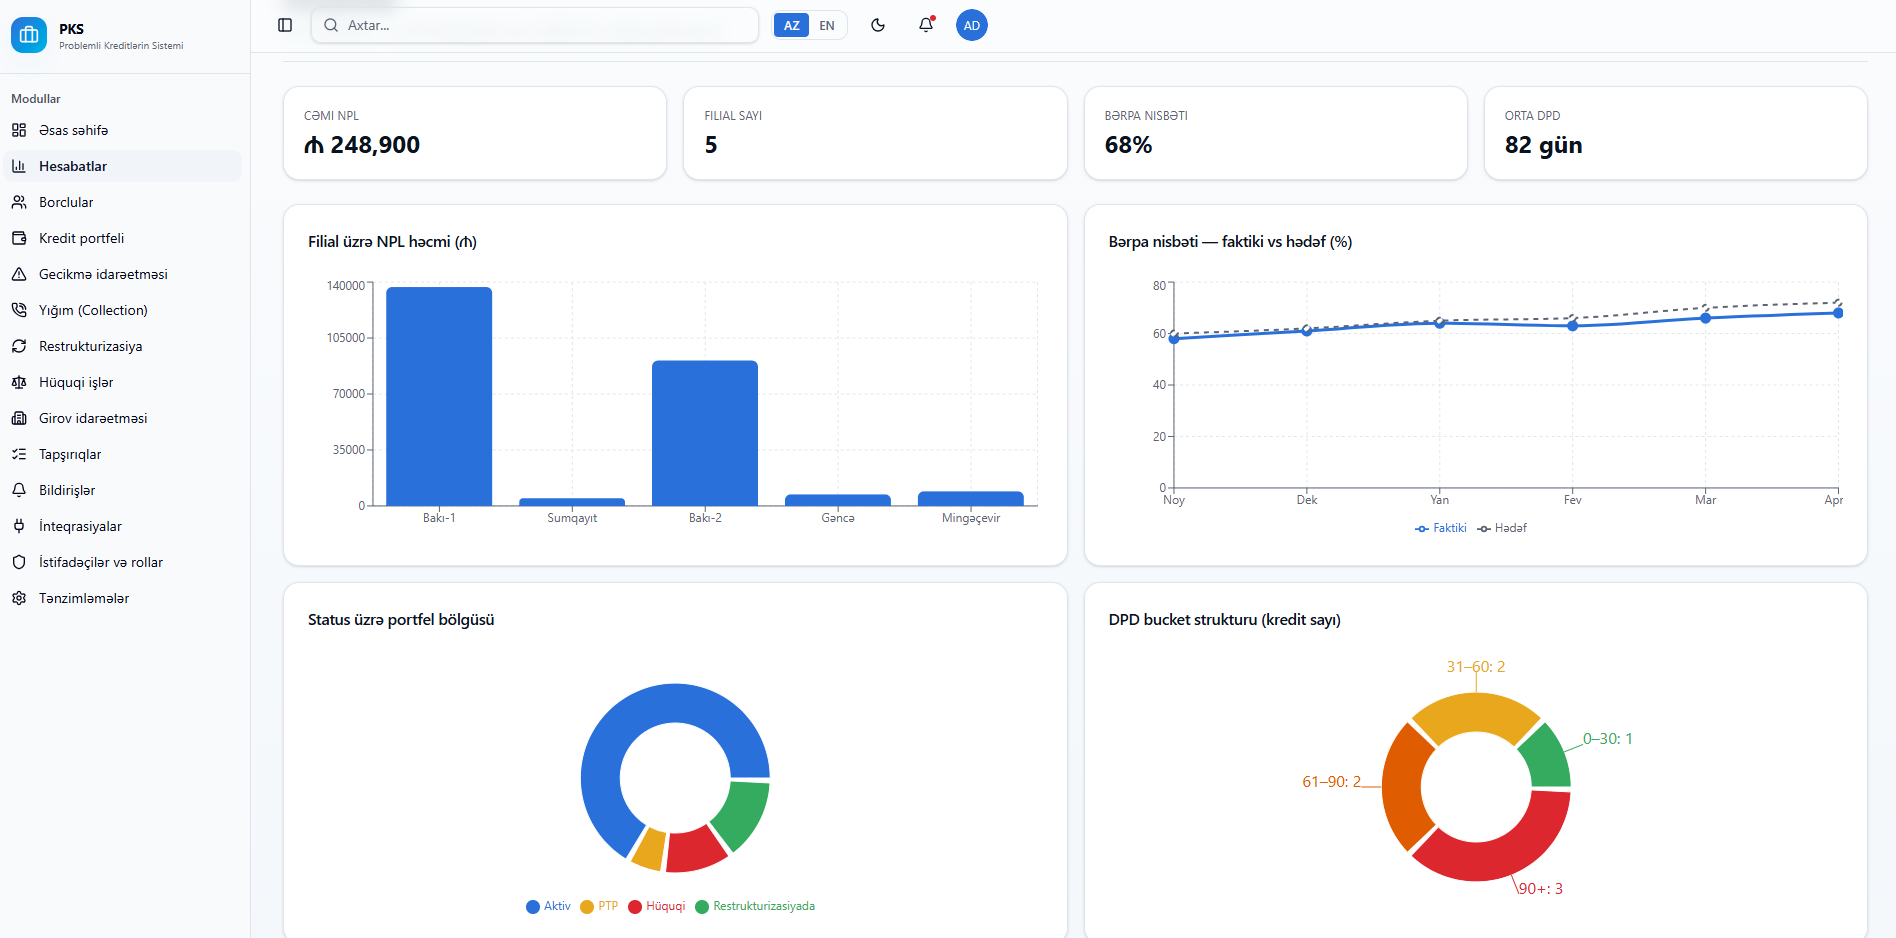Click the Gecikmə idarəetməsi warning icon

(x=19, y=274)
